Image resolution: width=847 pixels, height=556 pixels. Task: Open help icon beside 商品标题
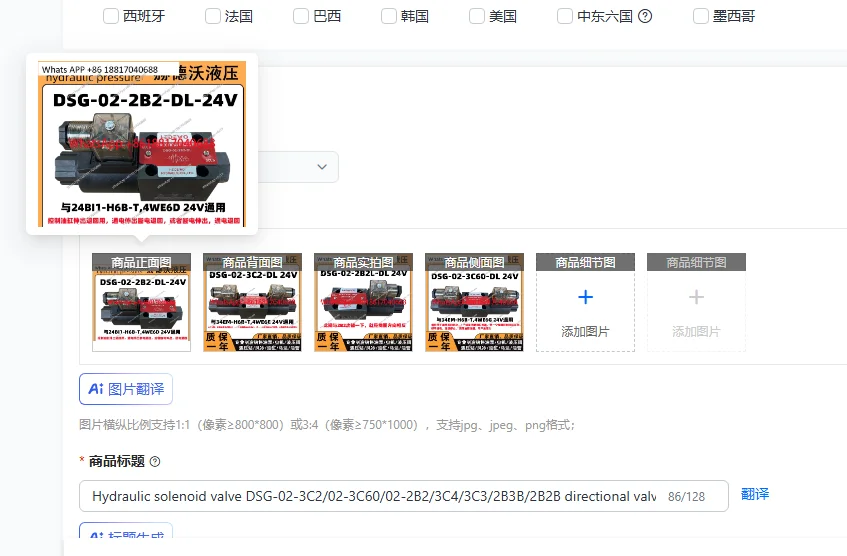point(155,461)
